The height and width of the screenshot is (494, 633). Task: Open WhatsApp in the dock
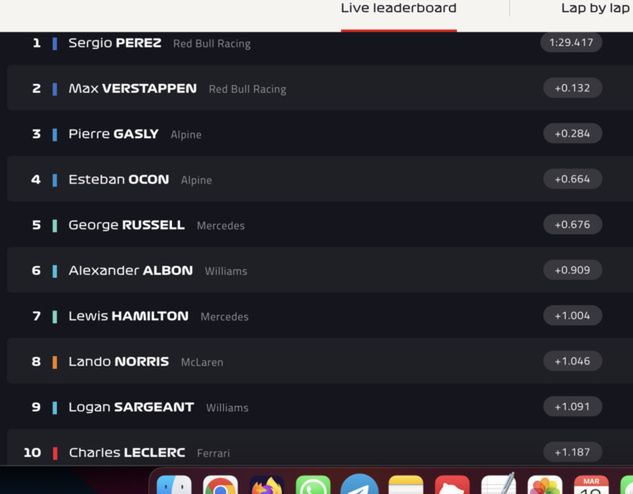[x=313, y=485]
